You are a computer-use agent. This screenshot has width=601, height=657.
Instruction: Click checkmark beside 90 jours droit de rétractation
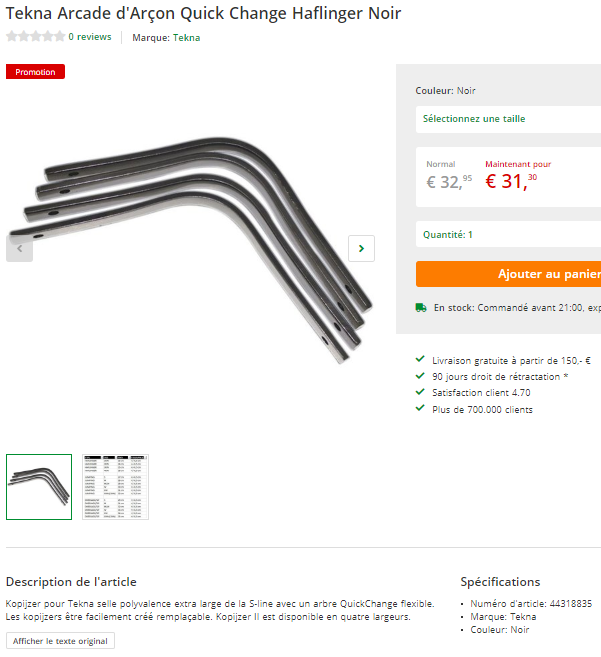pos(420,375)
